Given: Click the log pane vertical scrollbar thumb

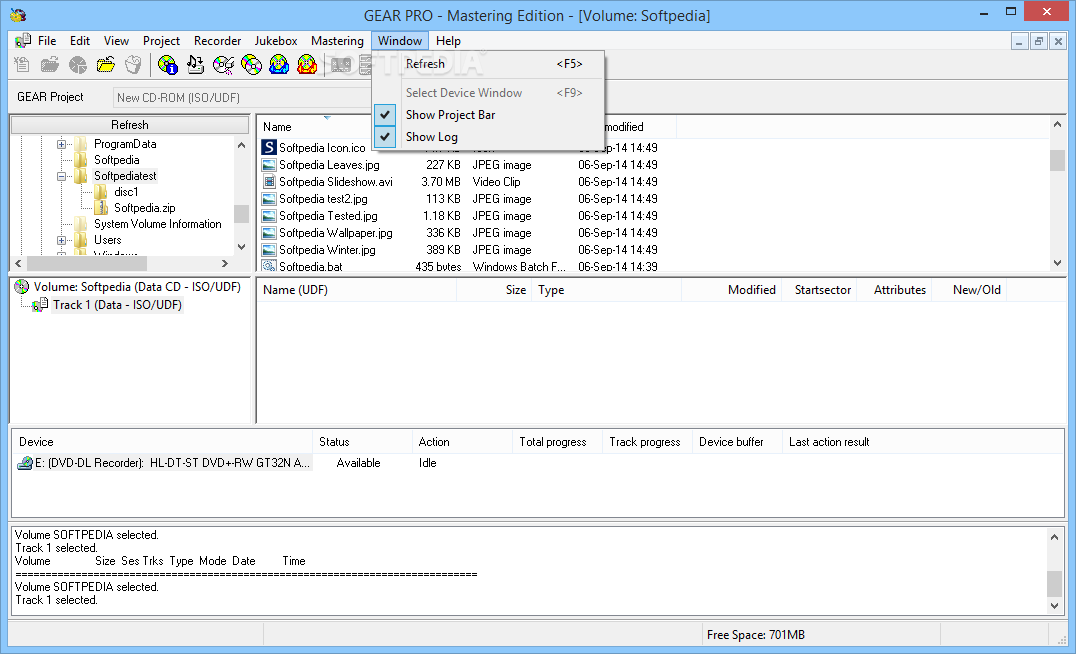Looking at the screenshot, I should click(x=1054, y=584).
